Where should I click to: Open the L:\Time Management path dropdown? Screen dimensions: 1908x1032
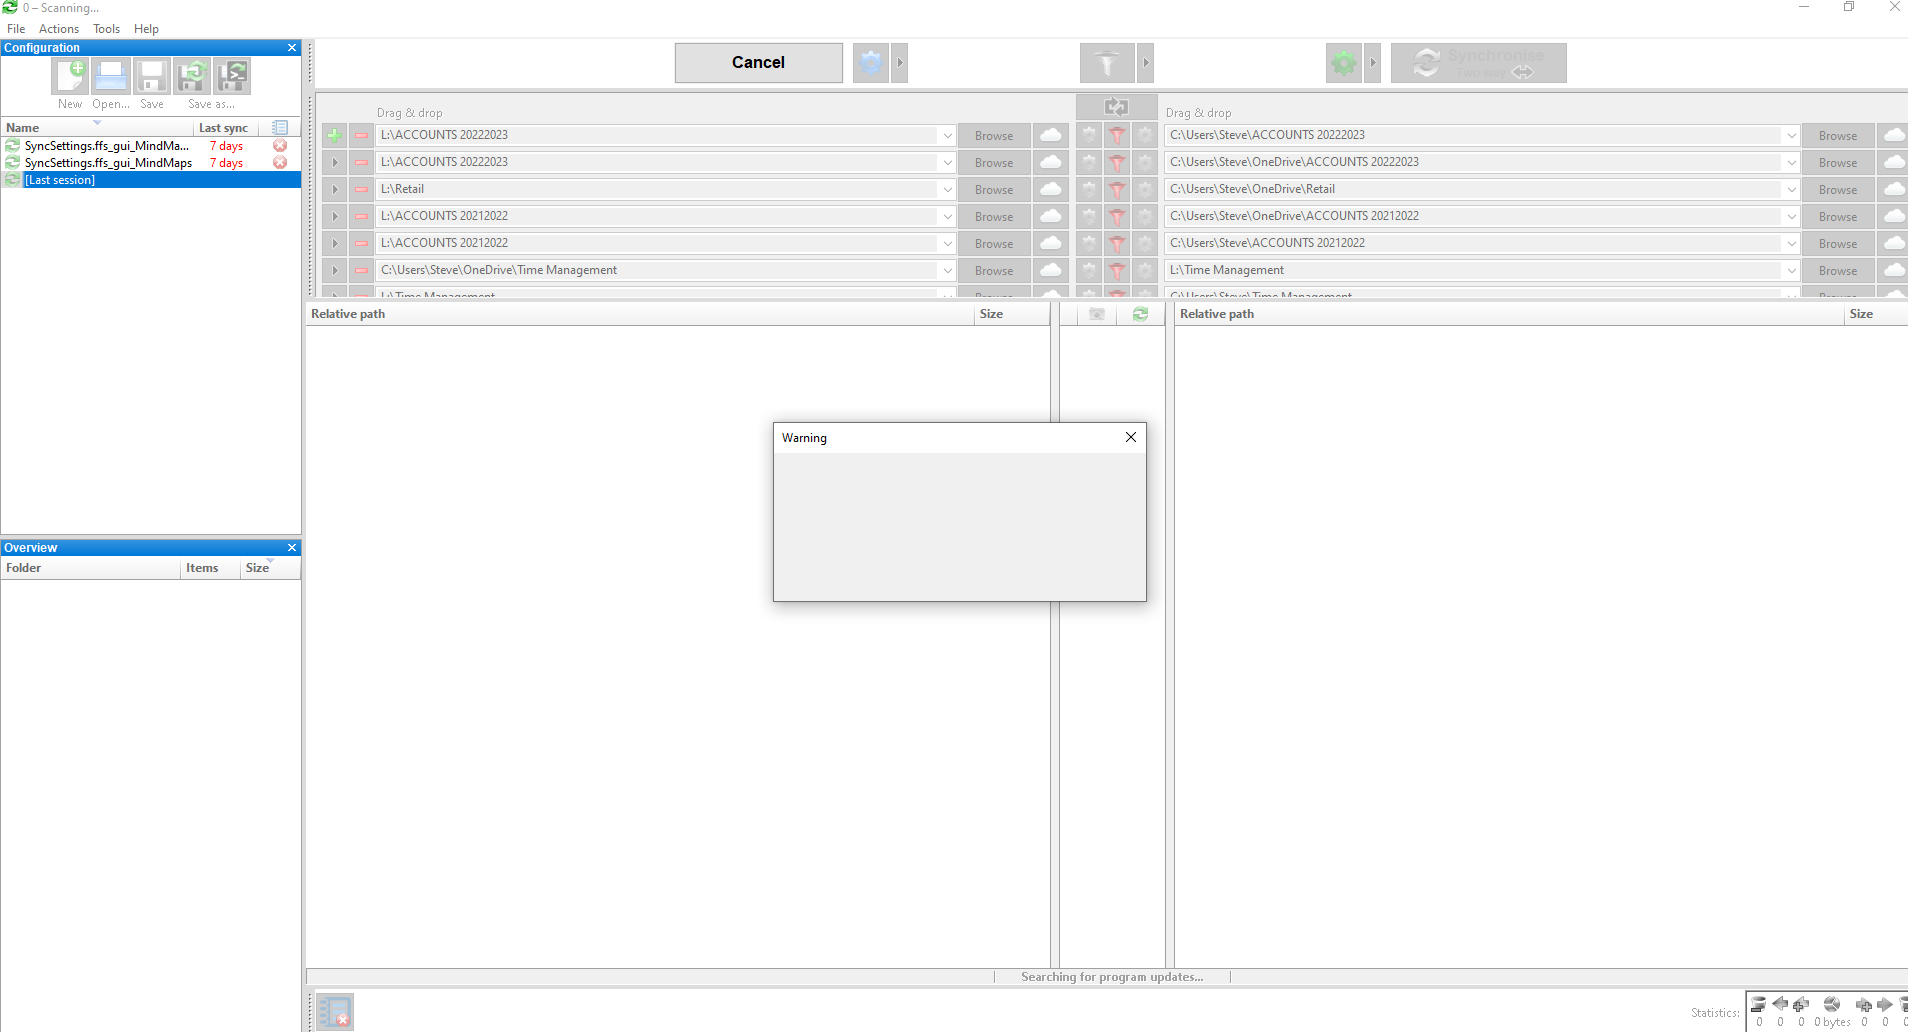(x=1790, y=270)
